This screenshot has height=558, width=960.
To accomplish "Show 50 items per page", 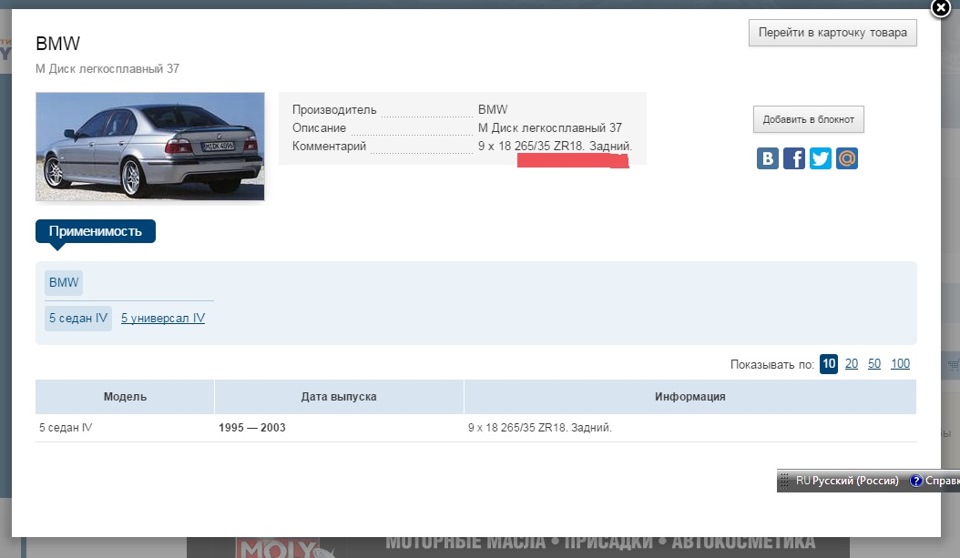I will coord(874,364).
